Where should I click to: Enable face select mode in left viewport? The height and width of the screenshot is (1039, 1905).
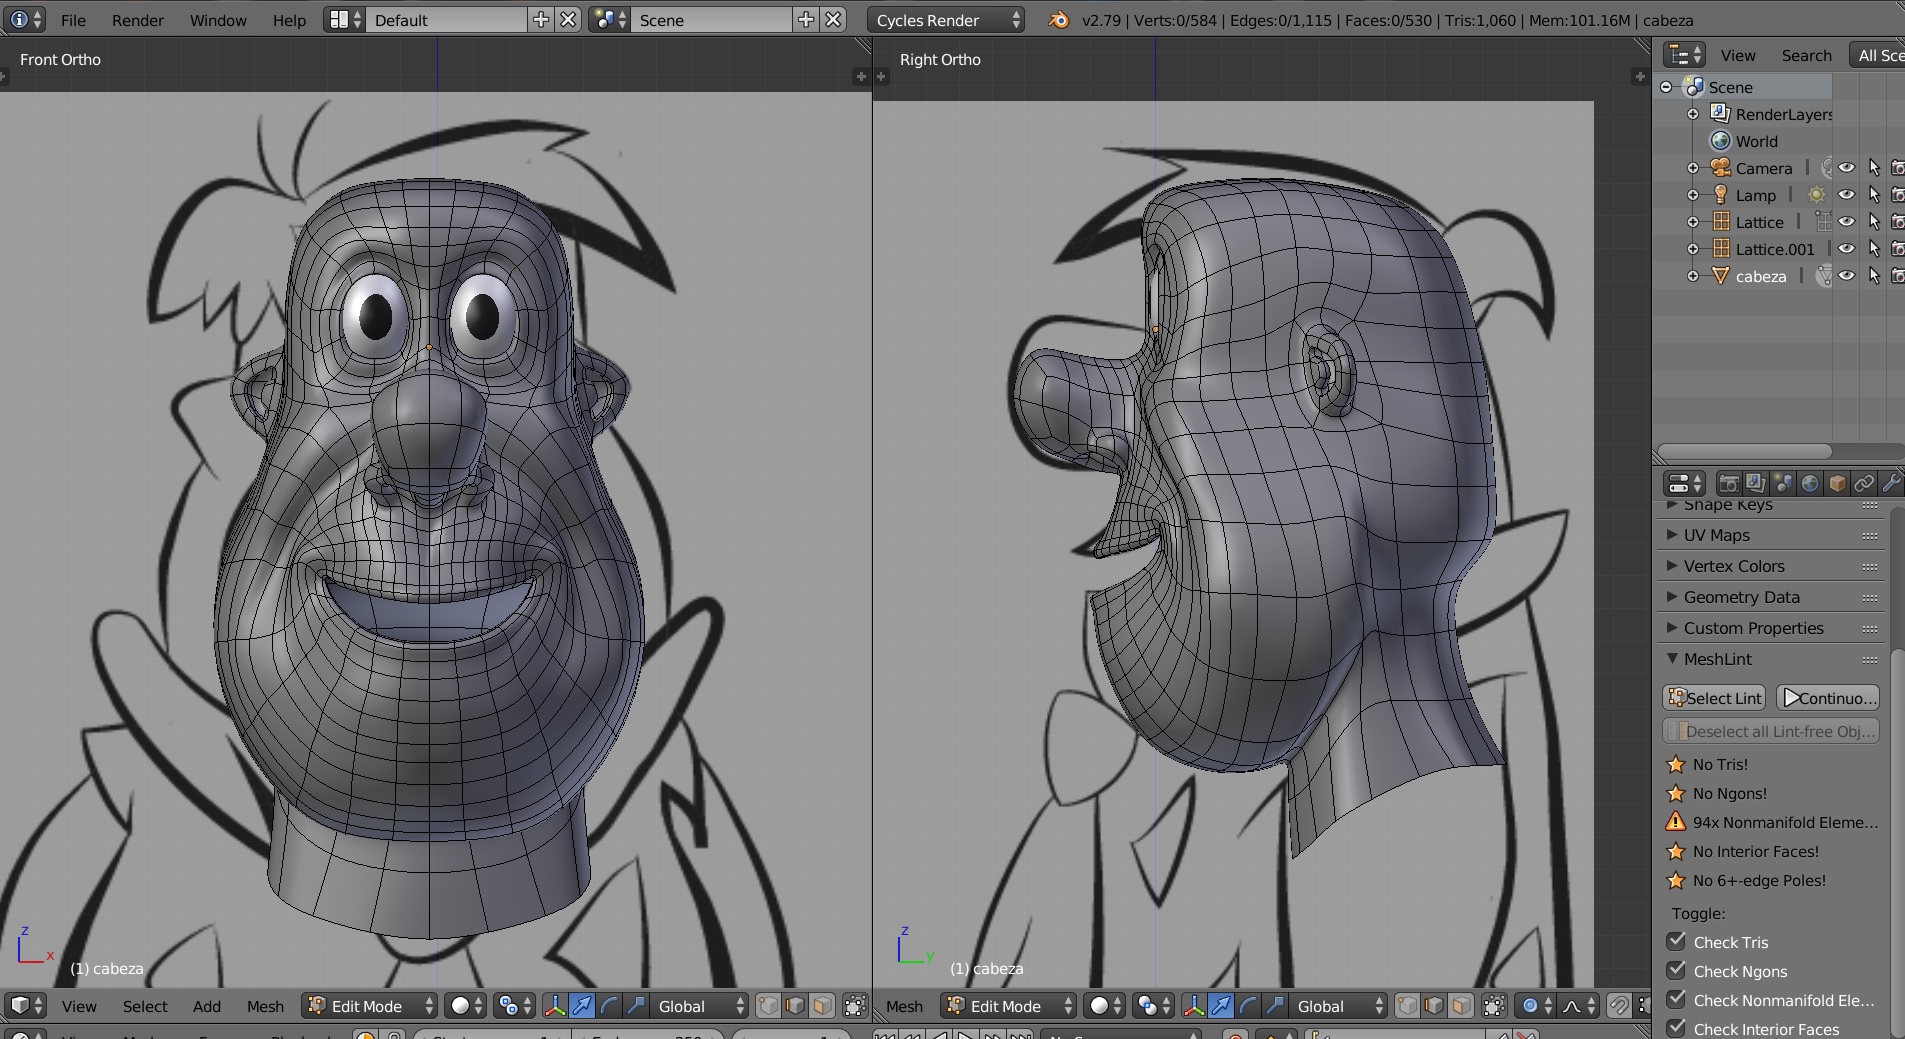click(x=822, y=1006)
